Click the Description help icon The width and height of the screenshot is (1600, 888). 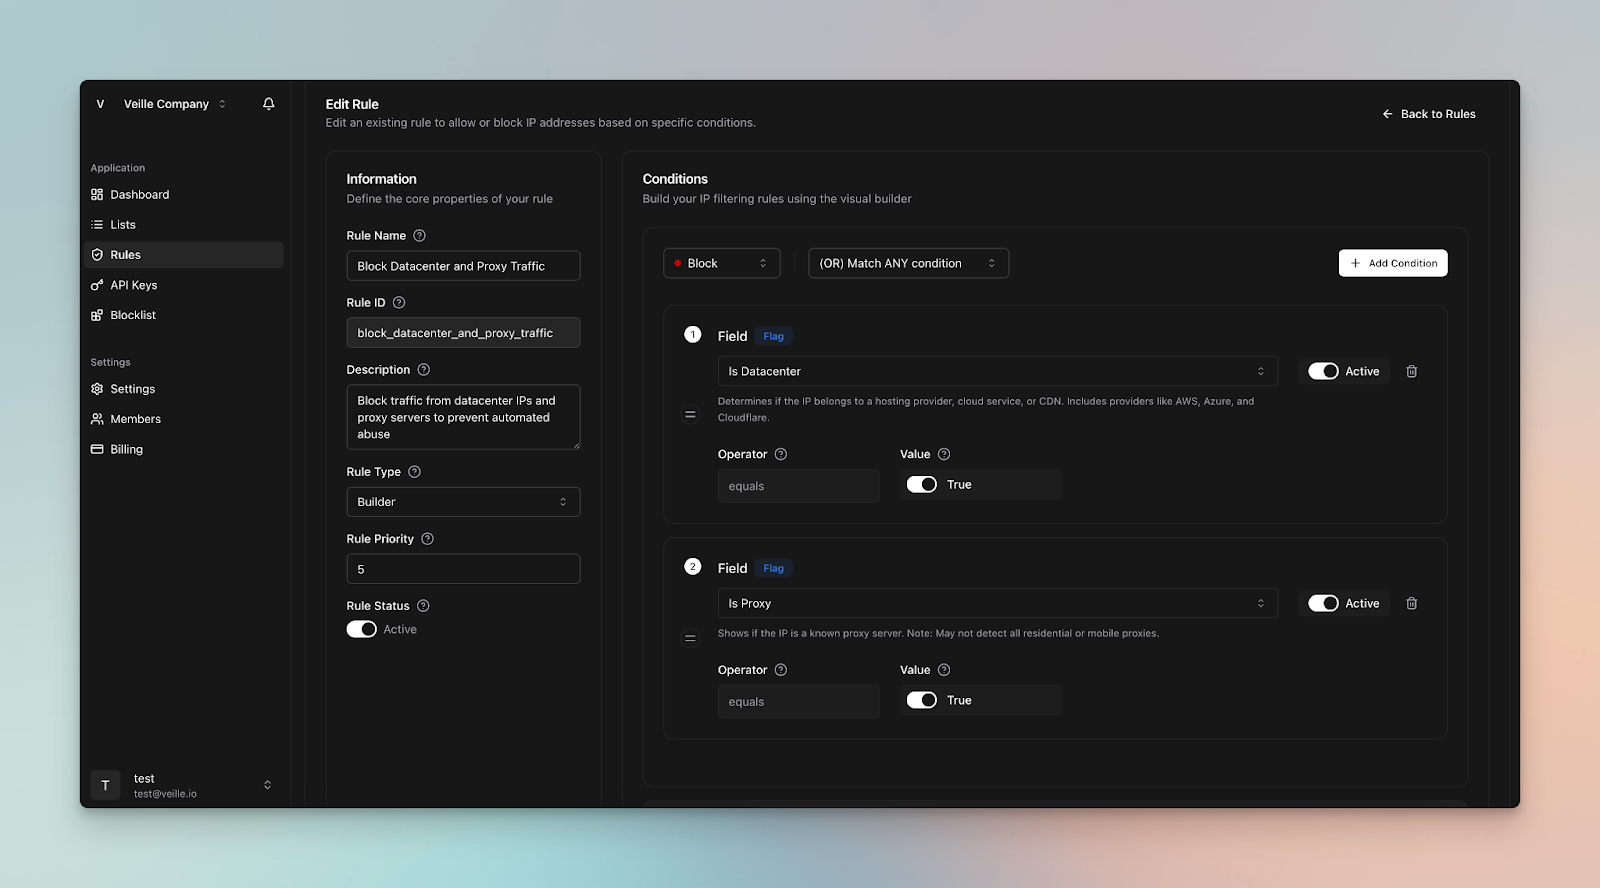pyautogui.click(x=424, y=370)
